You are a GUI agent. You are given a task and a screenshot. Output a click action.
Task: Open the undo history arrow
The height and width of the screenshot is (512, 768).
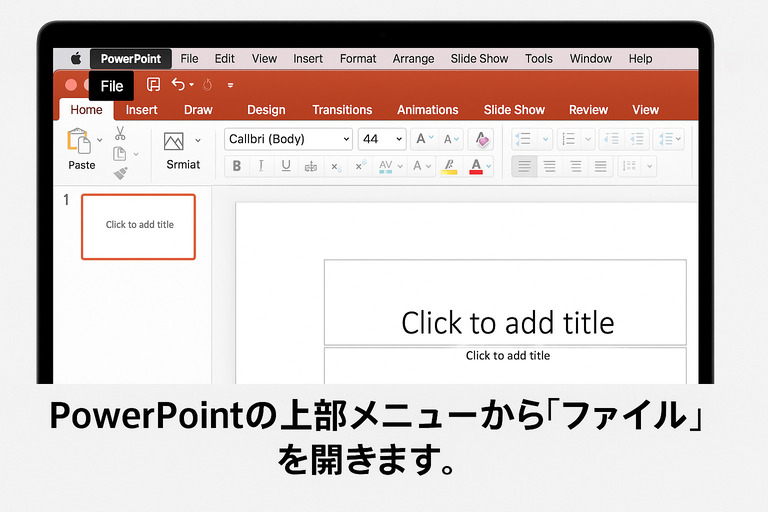192,85
